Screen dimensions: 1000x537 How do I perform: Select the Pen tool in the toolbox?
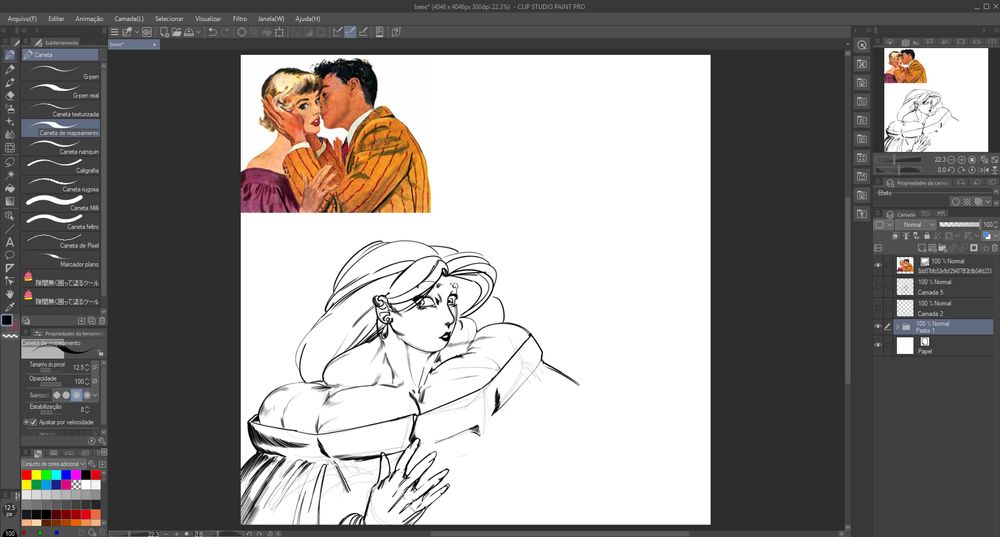[10, 55]
